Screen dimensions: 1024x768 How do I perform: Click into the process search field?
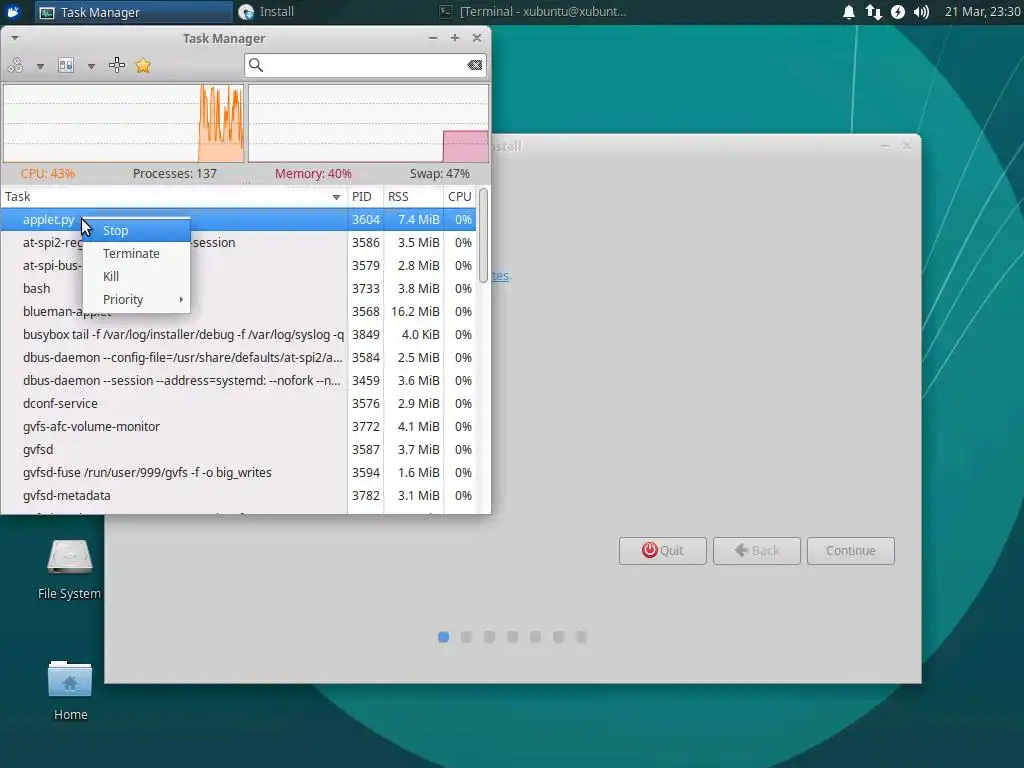coord(365,65)
